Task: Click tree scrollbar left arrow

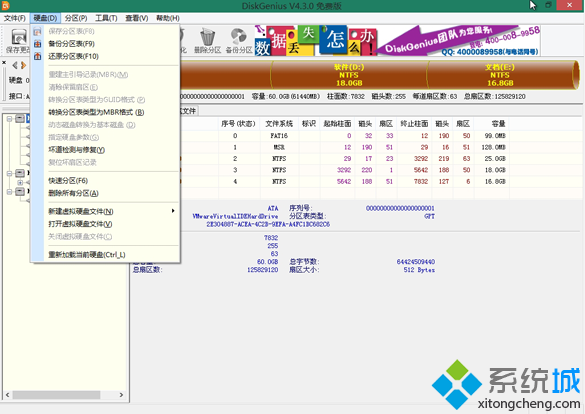Action: [x=7, y=395]
